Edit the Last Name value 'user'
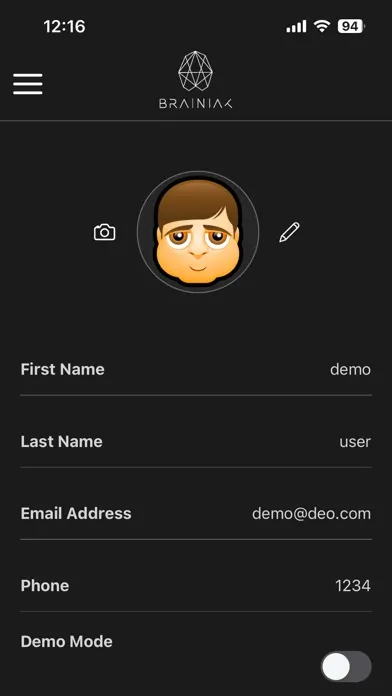Viewport: 392px width, 696px height. tap(355, 442)
